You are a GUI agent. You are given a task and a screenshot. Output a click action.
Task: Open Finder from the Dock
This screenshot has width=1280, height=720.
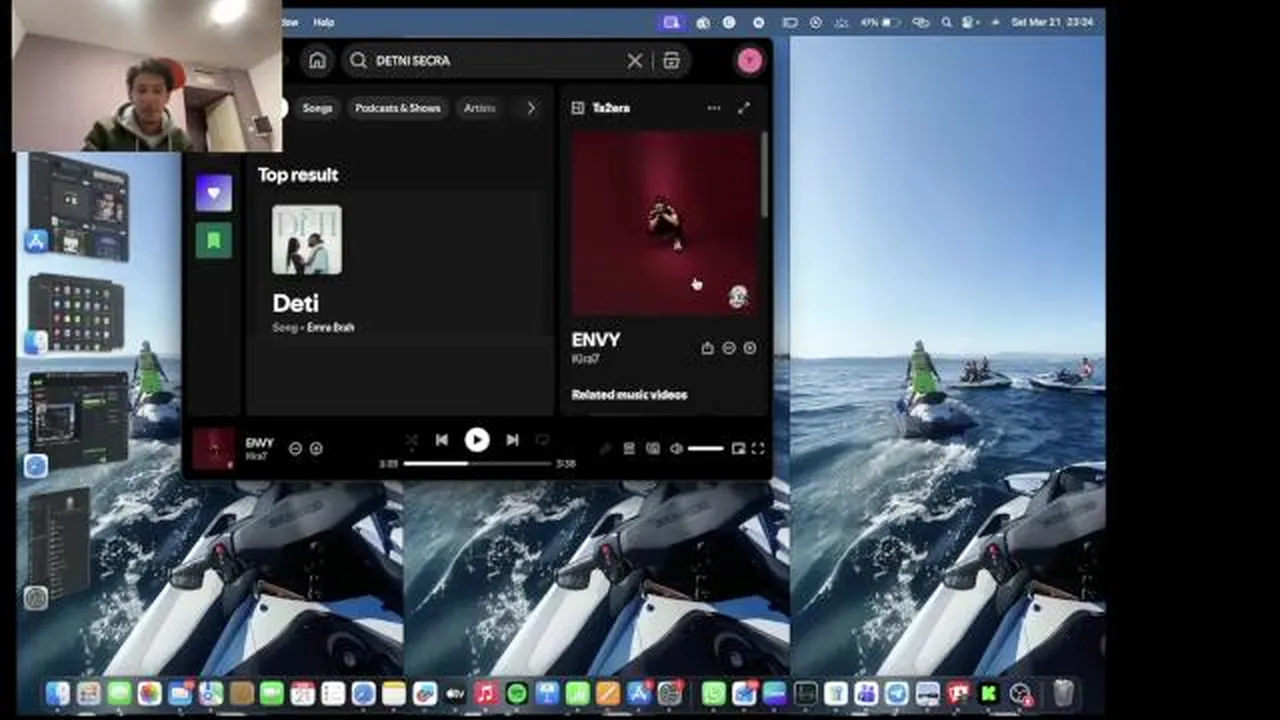(x=58, y=693)
